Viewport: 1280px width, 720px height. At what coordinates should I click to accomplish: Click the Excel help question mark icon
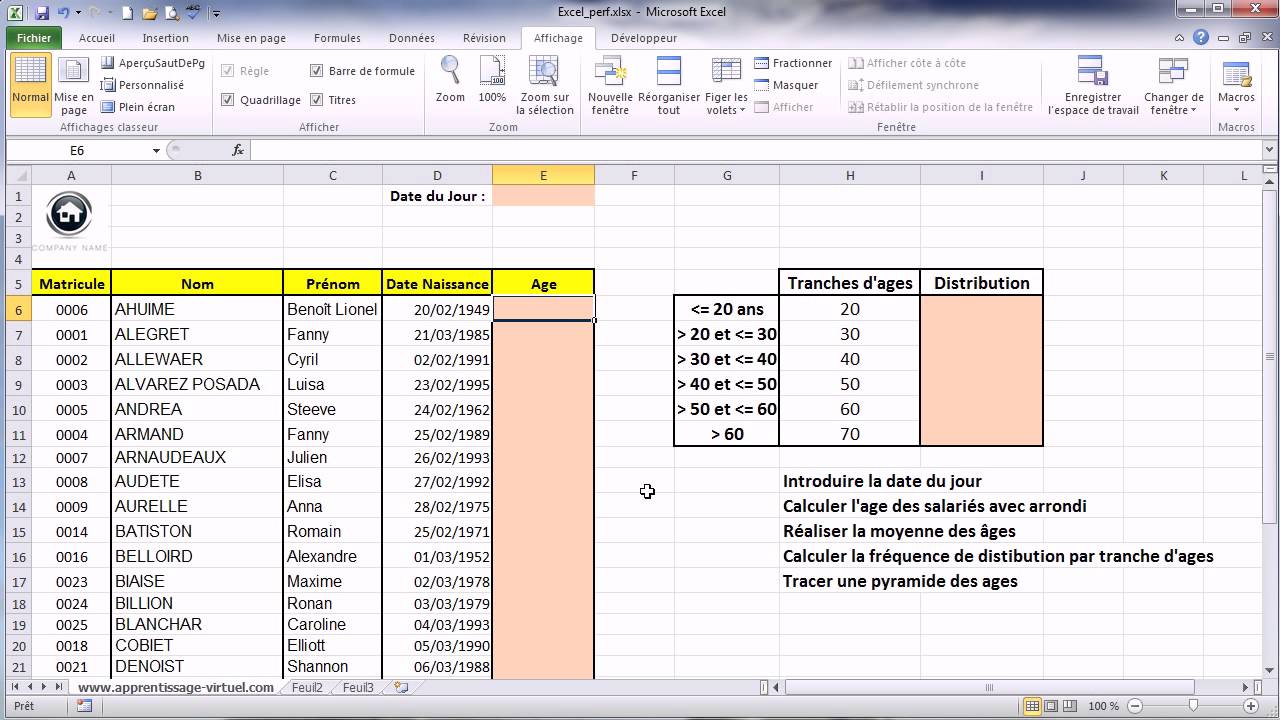pyautogui.click(x=1201, y=38)
